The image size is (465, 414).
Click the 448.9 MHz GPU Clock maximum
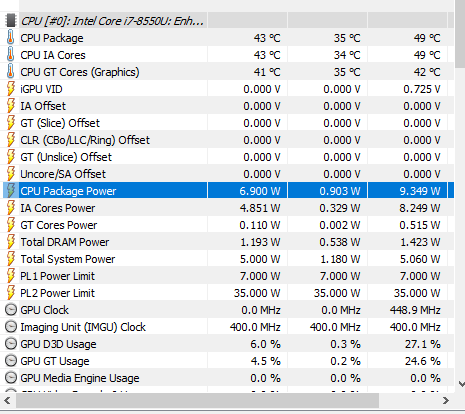[415, 310]
